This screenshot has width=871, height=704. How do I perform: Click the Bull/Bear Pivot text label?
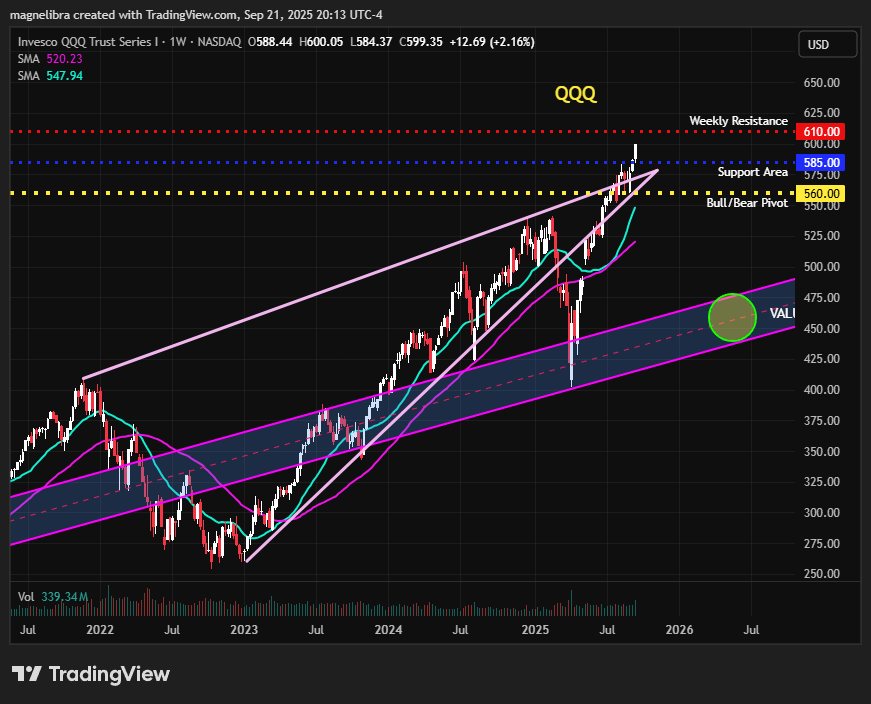pyautogui.click(x=747, y=203)
